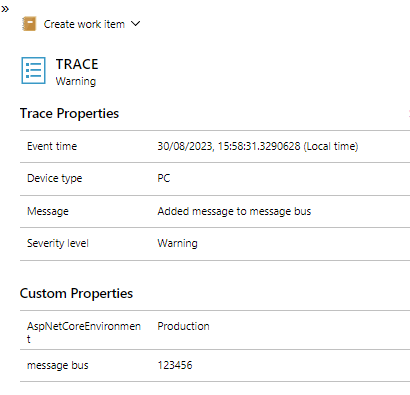Select the AspNetCoreEnvironment property name
Screen dimensions: 410x395
(x=84, y=332)
